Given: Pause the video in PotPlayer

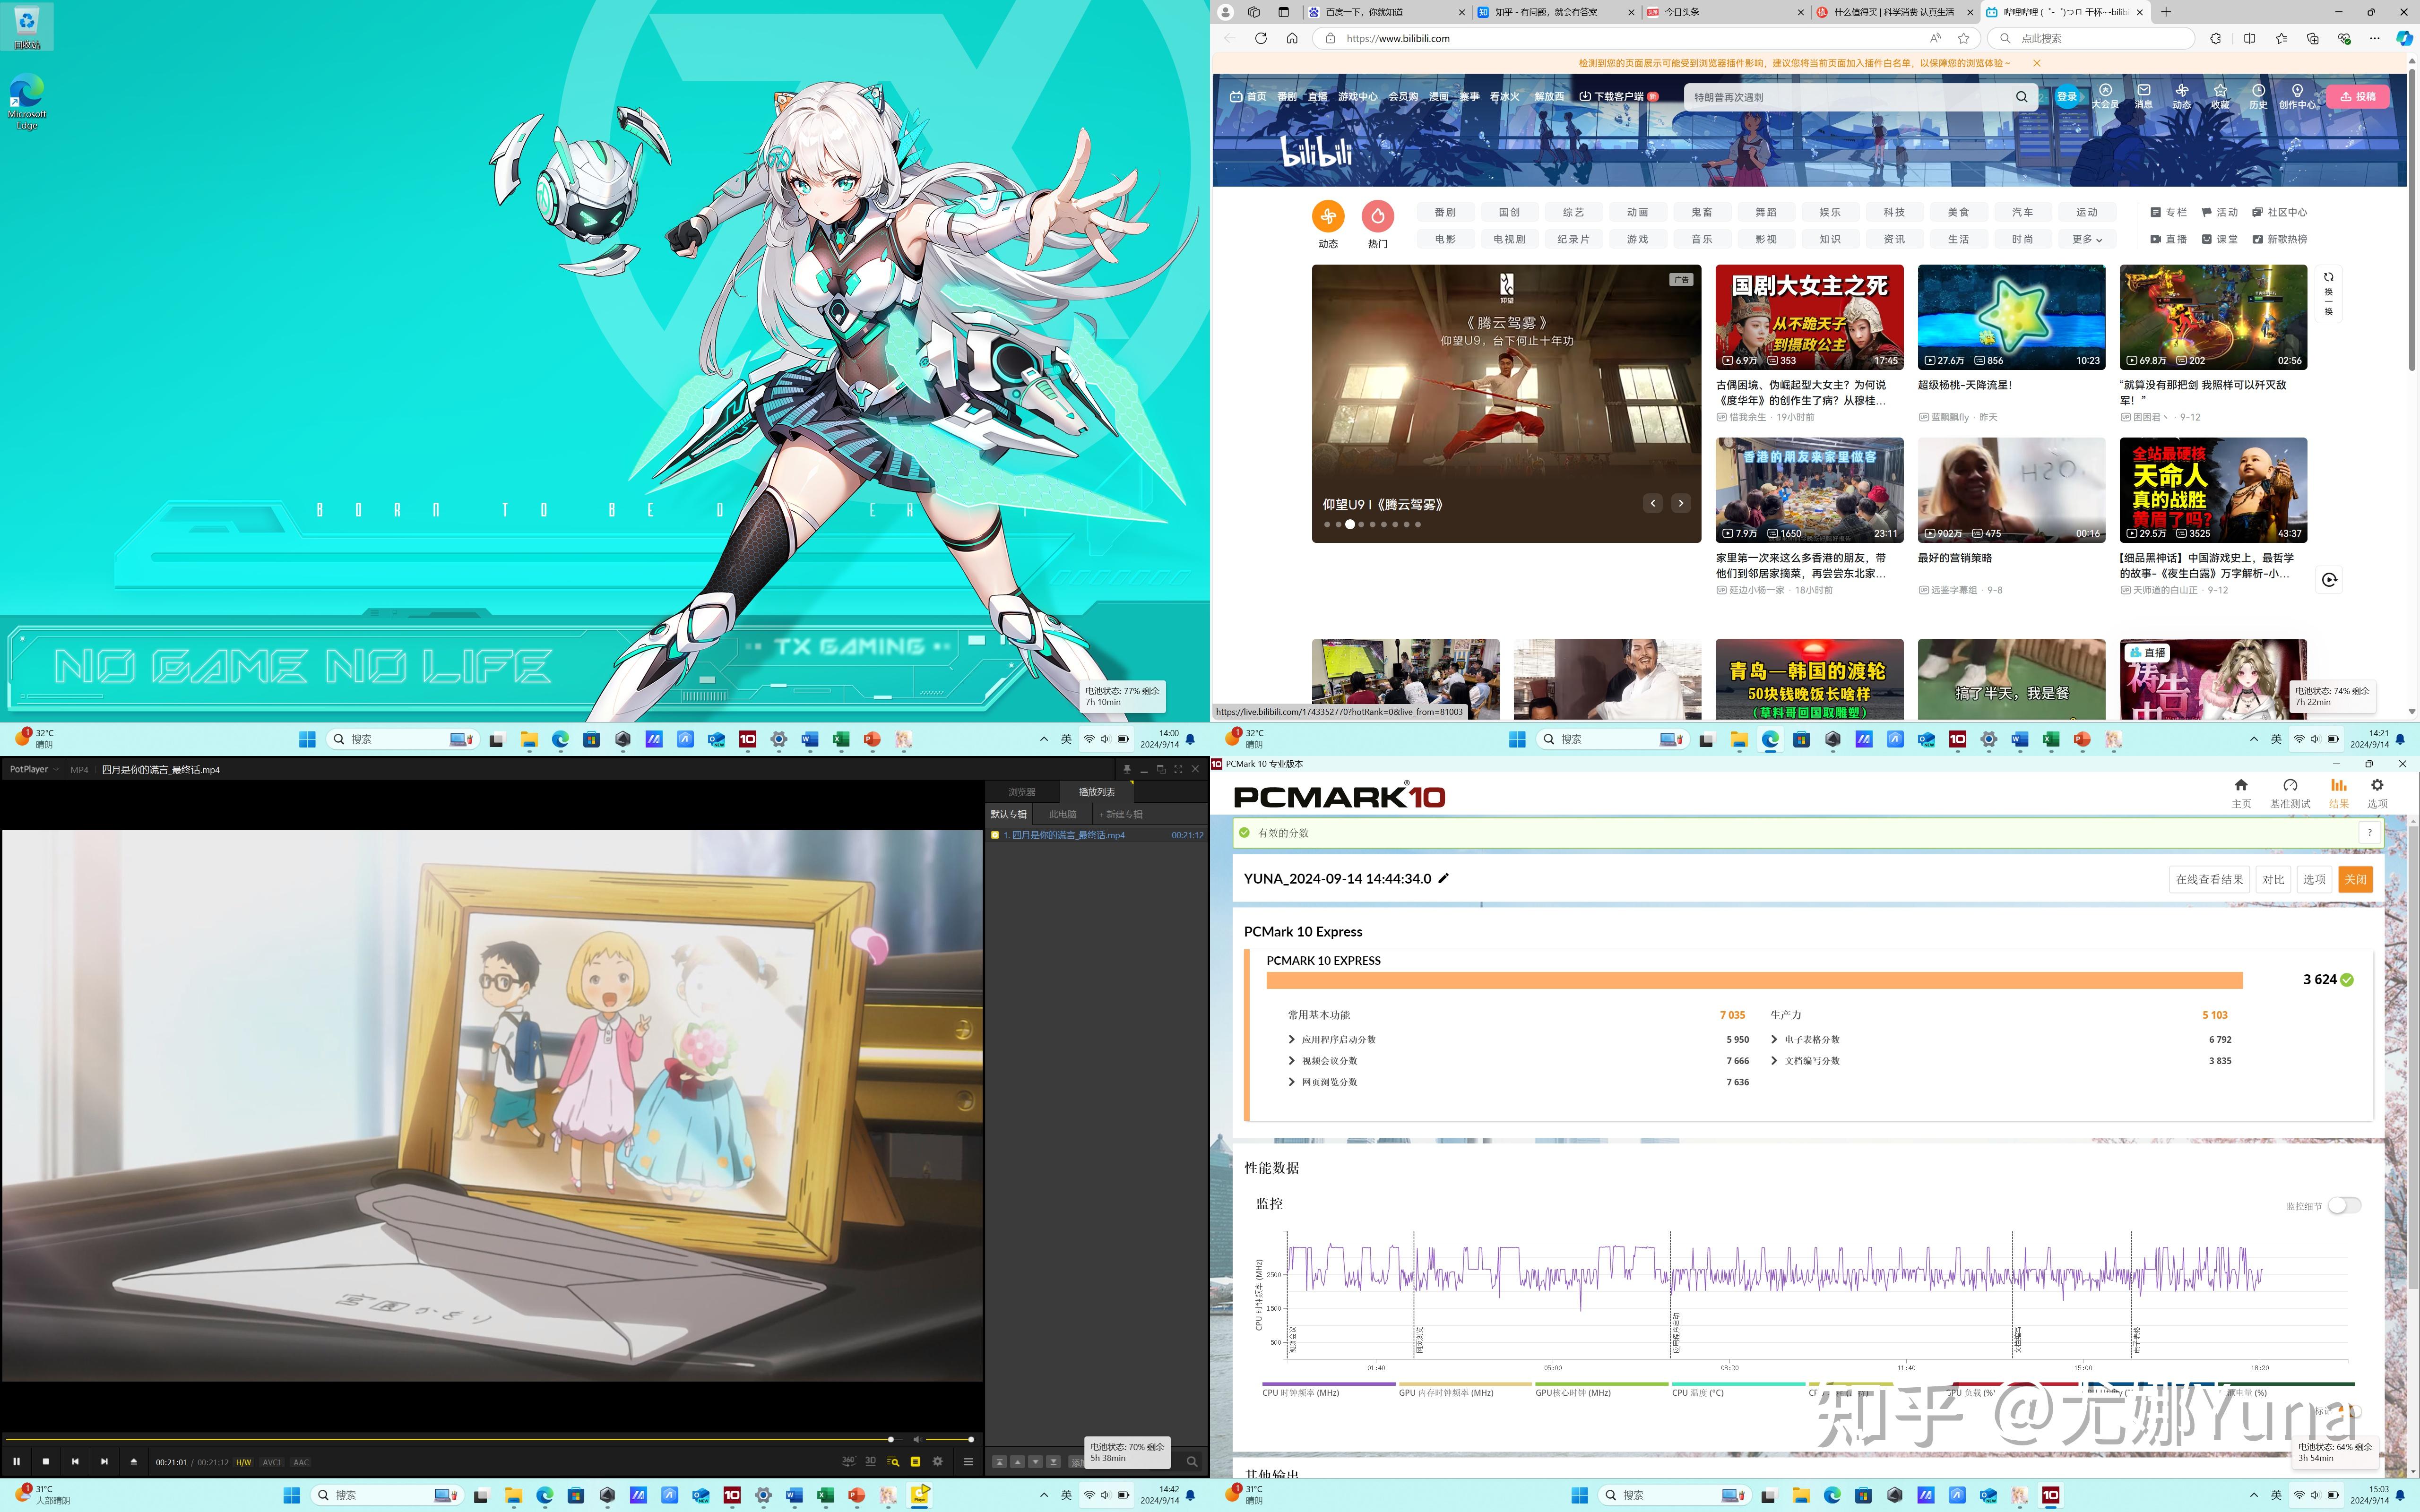Looking at the screenshot, I should point(16,1461).
